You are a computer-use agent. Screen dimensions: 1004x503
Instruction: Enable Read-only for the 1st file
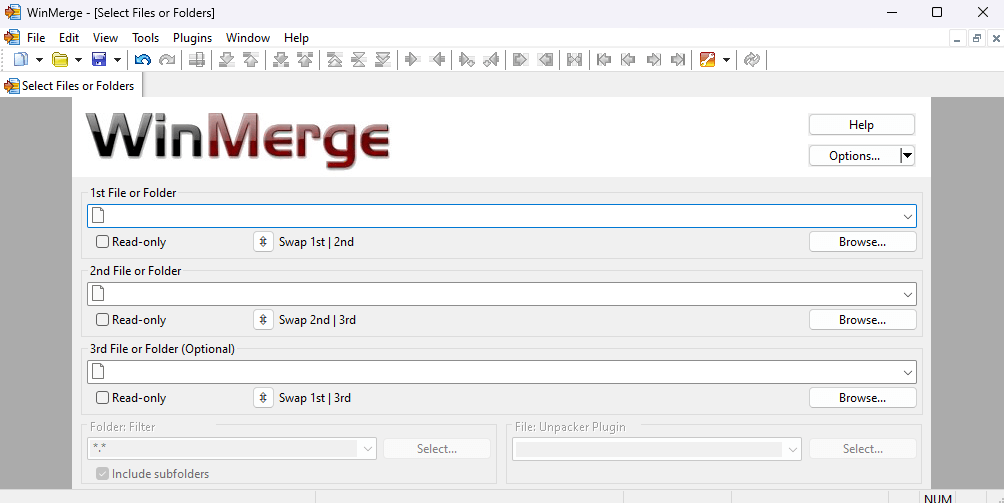coord(102,242)
